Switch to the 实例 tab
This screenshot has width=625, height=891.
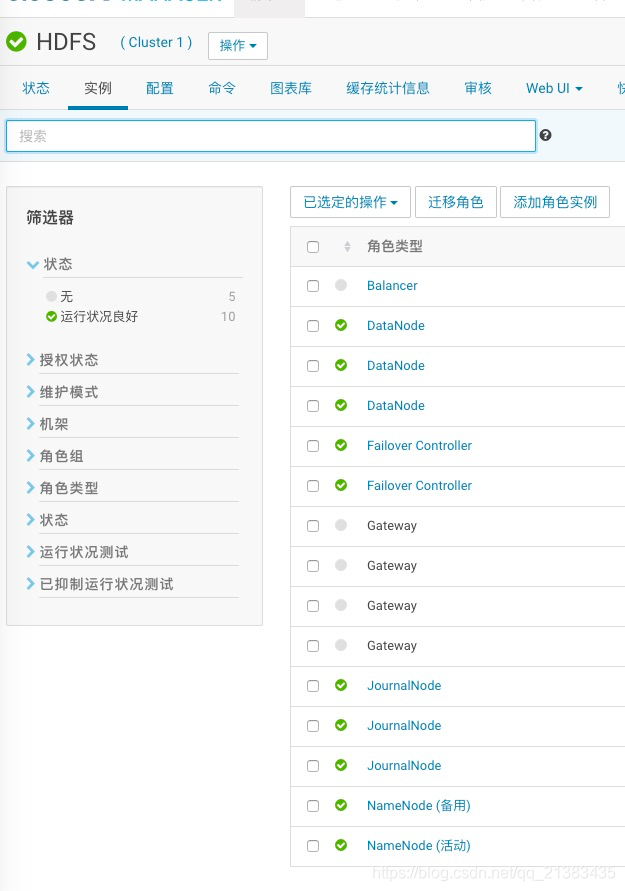(x=98, y=88)
